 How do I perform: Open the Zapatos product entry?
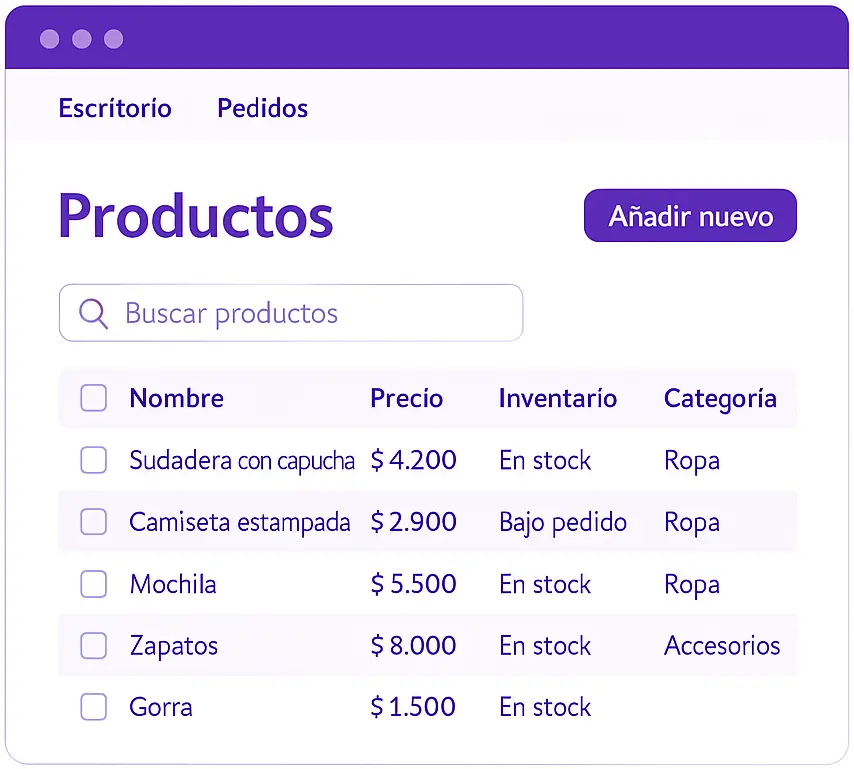(173, 646)
